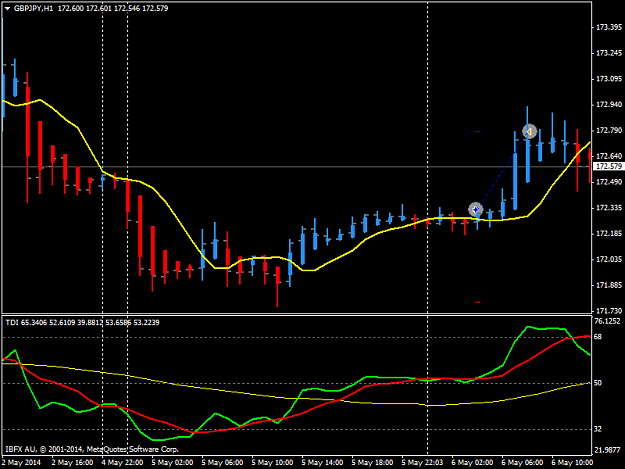Click price scale value 171.885
Screen dimensions: 625x469
[x=609, y=285]
